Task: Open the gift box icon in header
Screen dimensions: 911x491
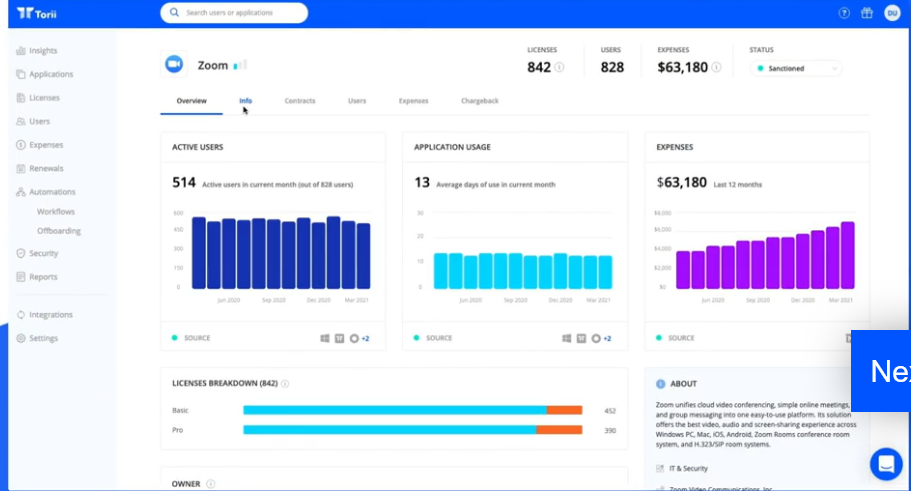Action: point(867,13)
